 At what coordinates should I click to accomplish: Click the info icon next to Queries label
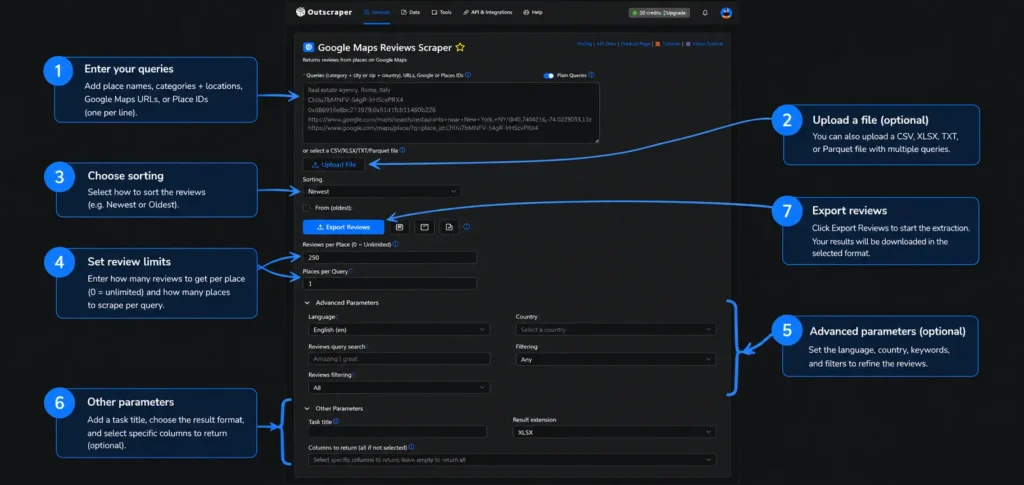tap(468, 75)
